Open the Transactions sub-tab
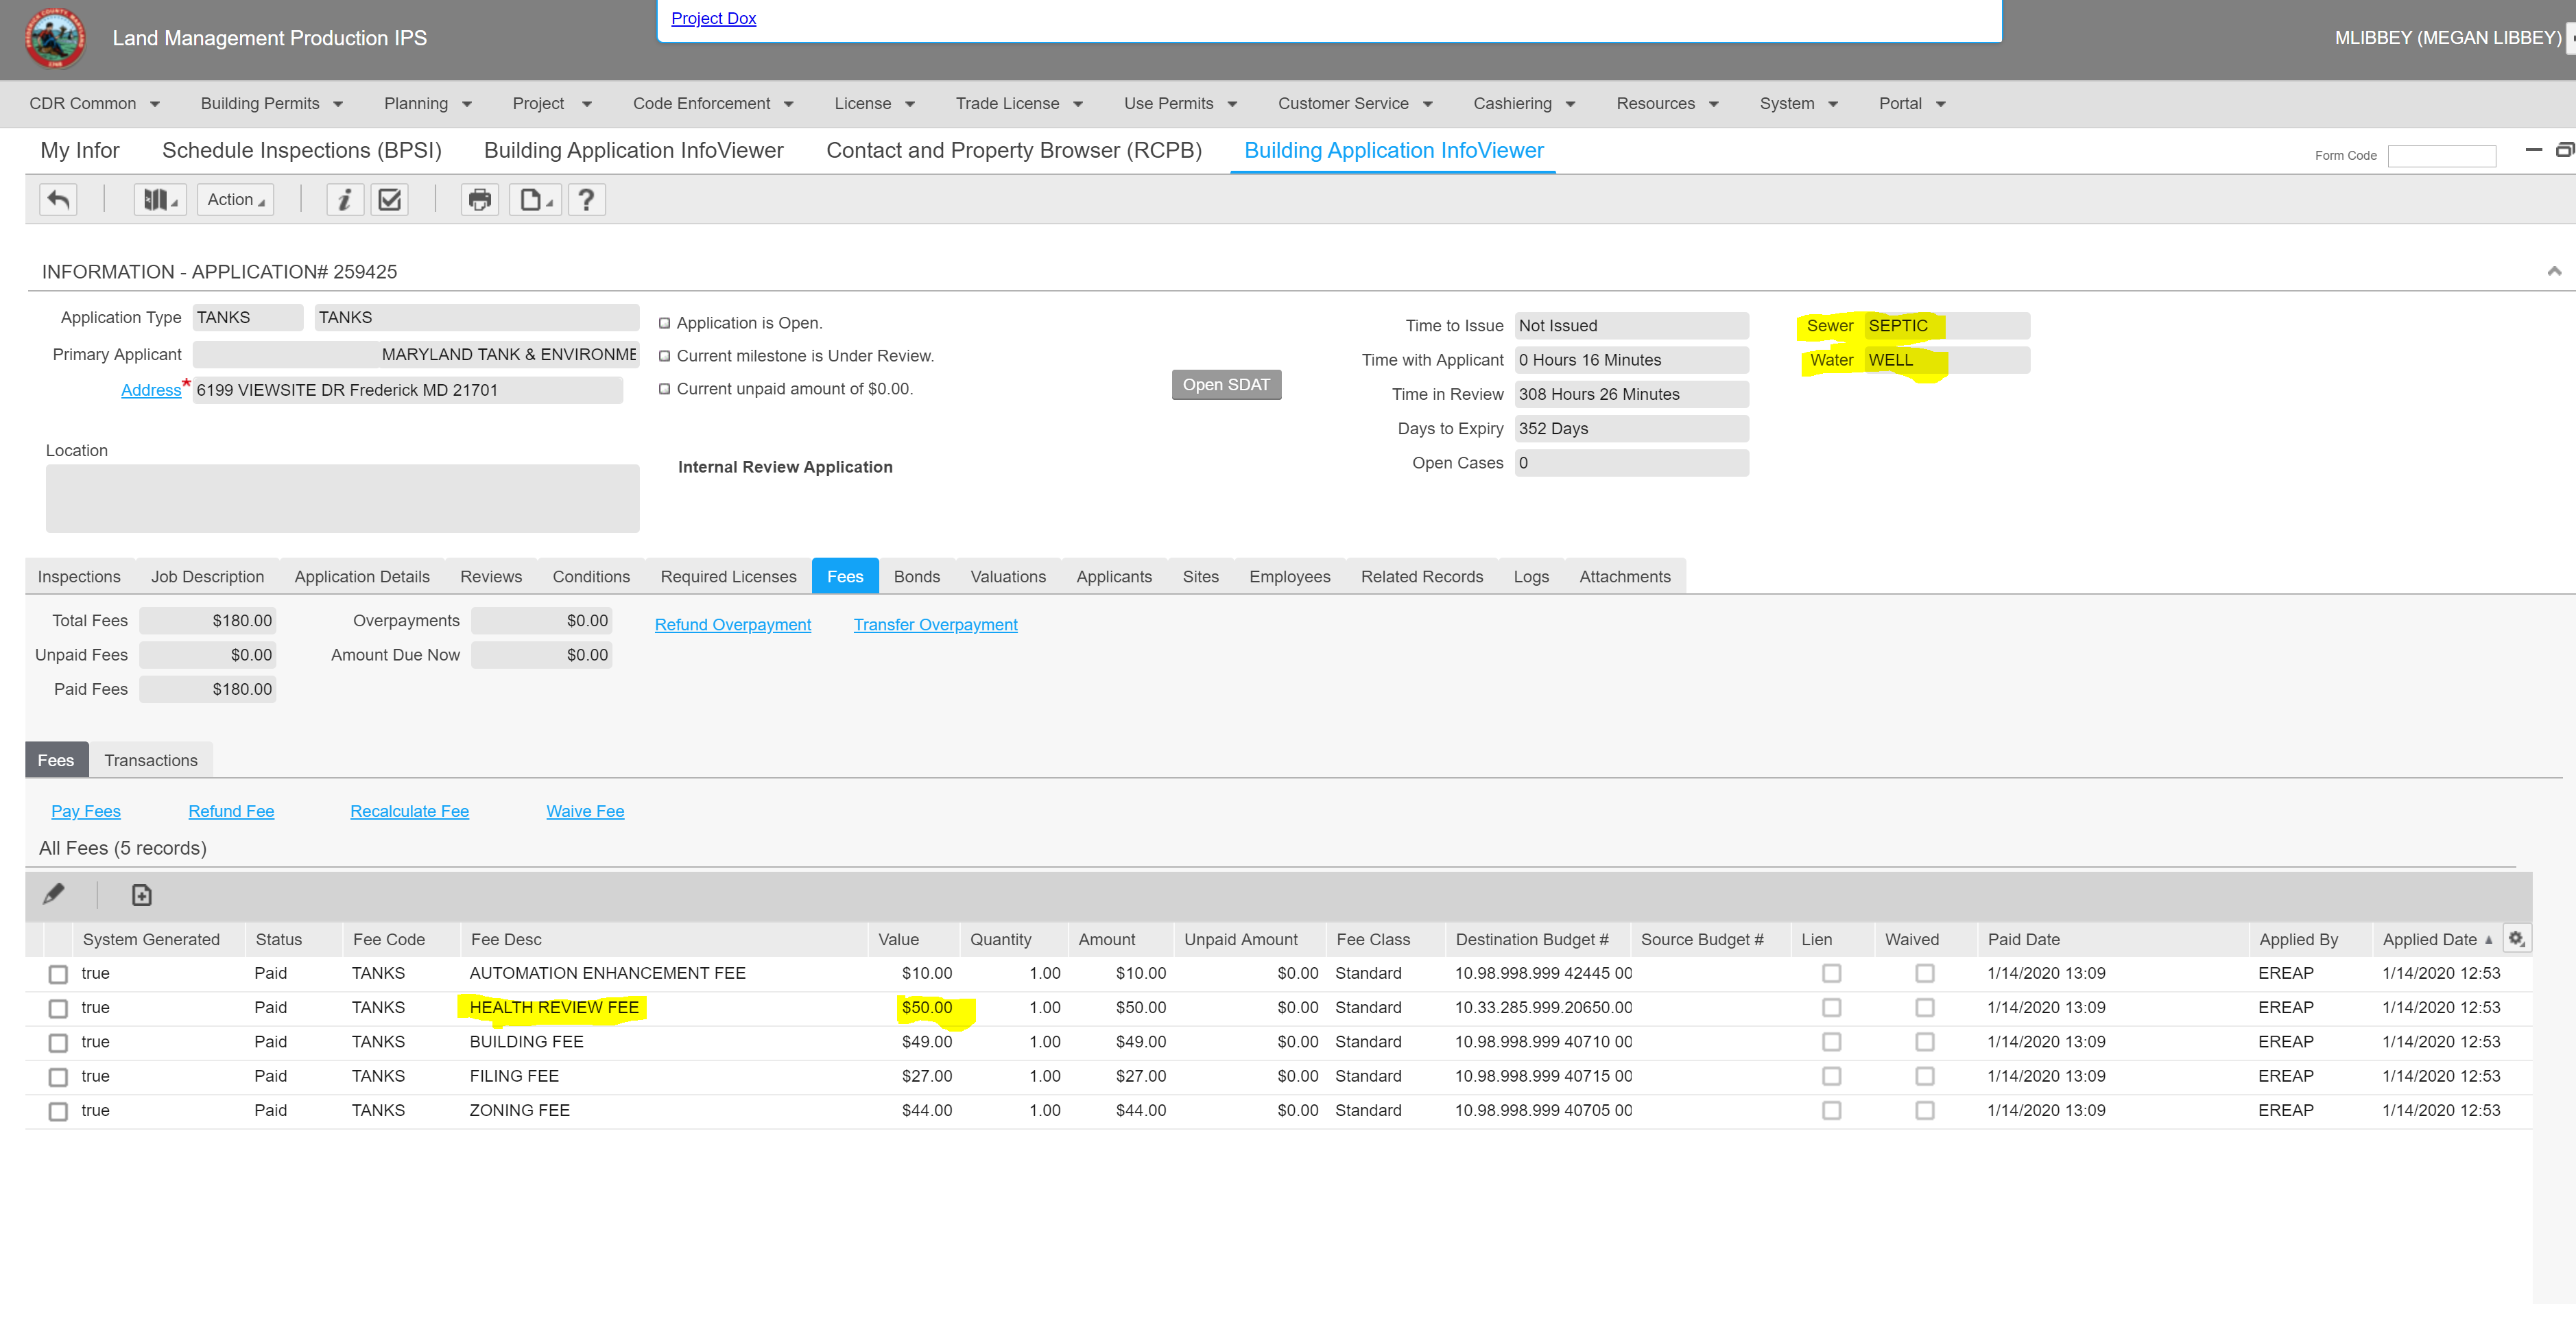The image size is (2576, 1319). tap(151, 760)
